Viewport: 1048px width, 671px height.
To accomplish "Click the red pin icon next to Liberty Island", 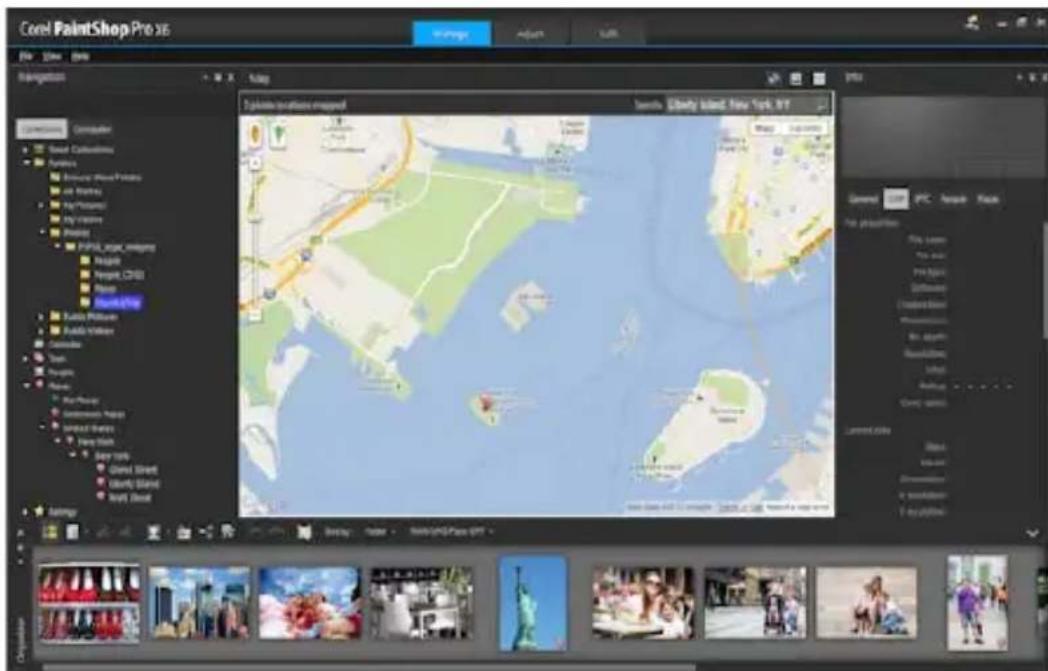I will [101, 483].
